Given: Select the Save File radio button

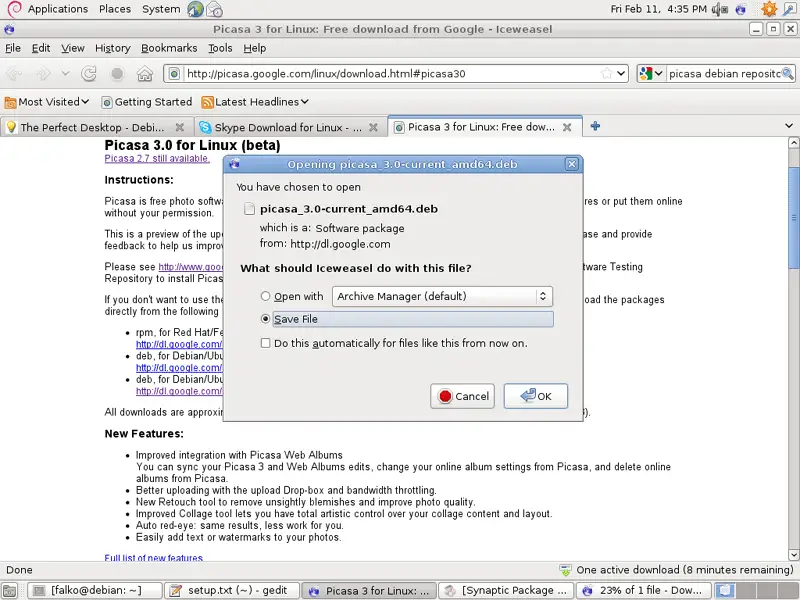Looking at the screenshot, I should point(265,319).
